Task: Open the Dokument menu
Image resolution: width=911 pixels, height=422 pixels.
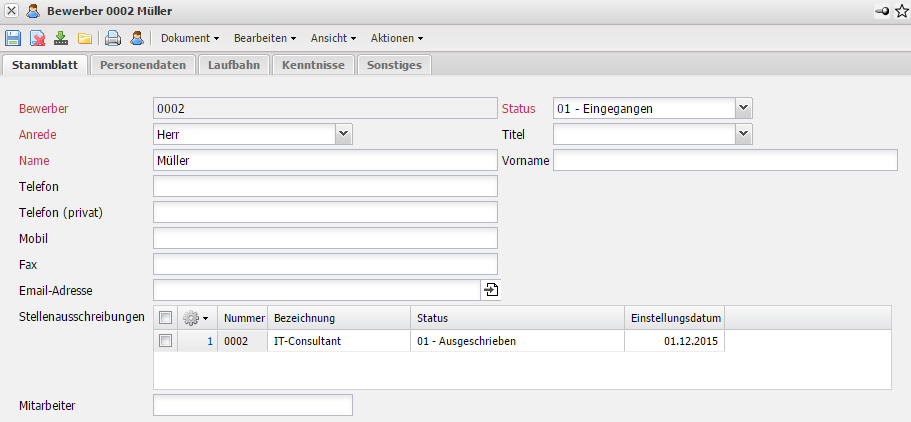Action: tap(190, 38)
